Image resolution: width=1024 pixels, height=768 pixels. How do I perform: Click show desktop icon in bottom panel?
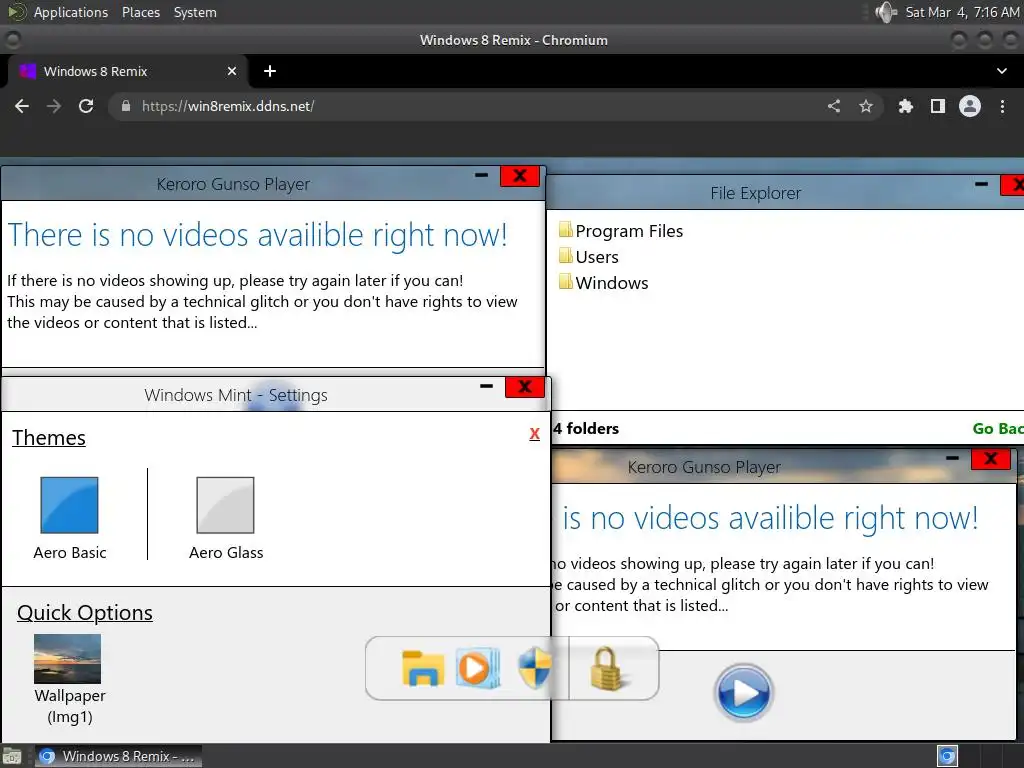(x=12, y=756)
